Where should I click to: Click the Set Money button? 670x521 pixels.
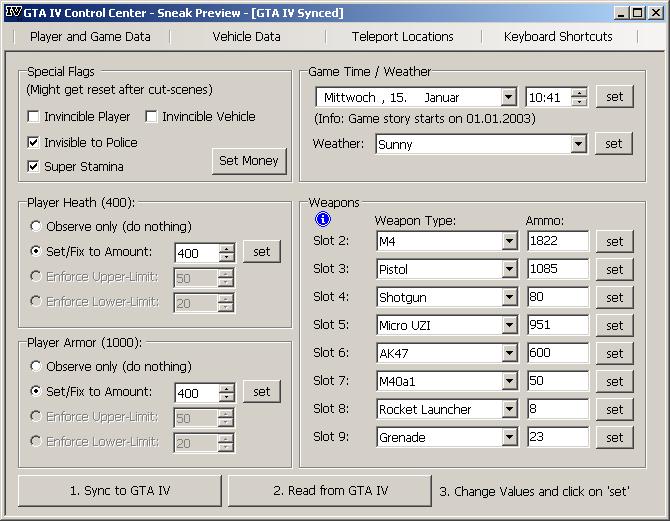[249, 161]
